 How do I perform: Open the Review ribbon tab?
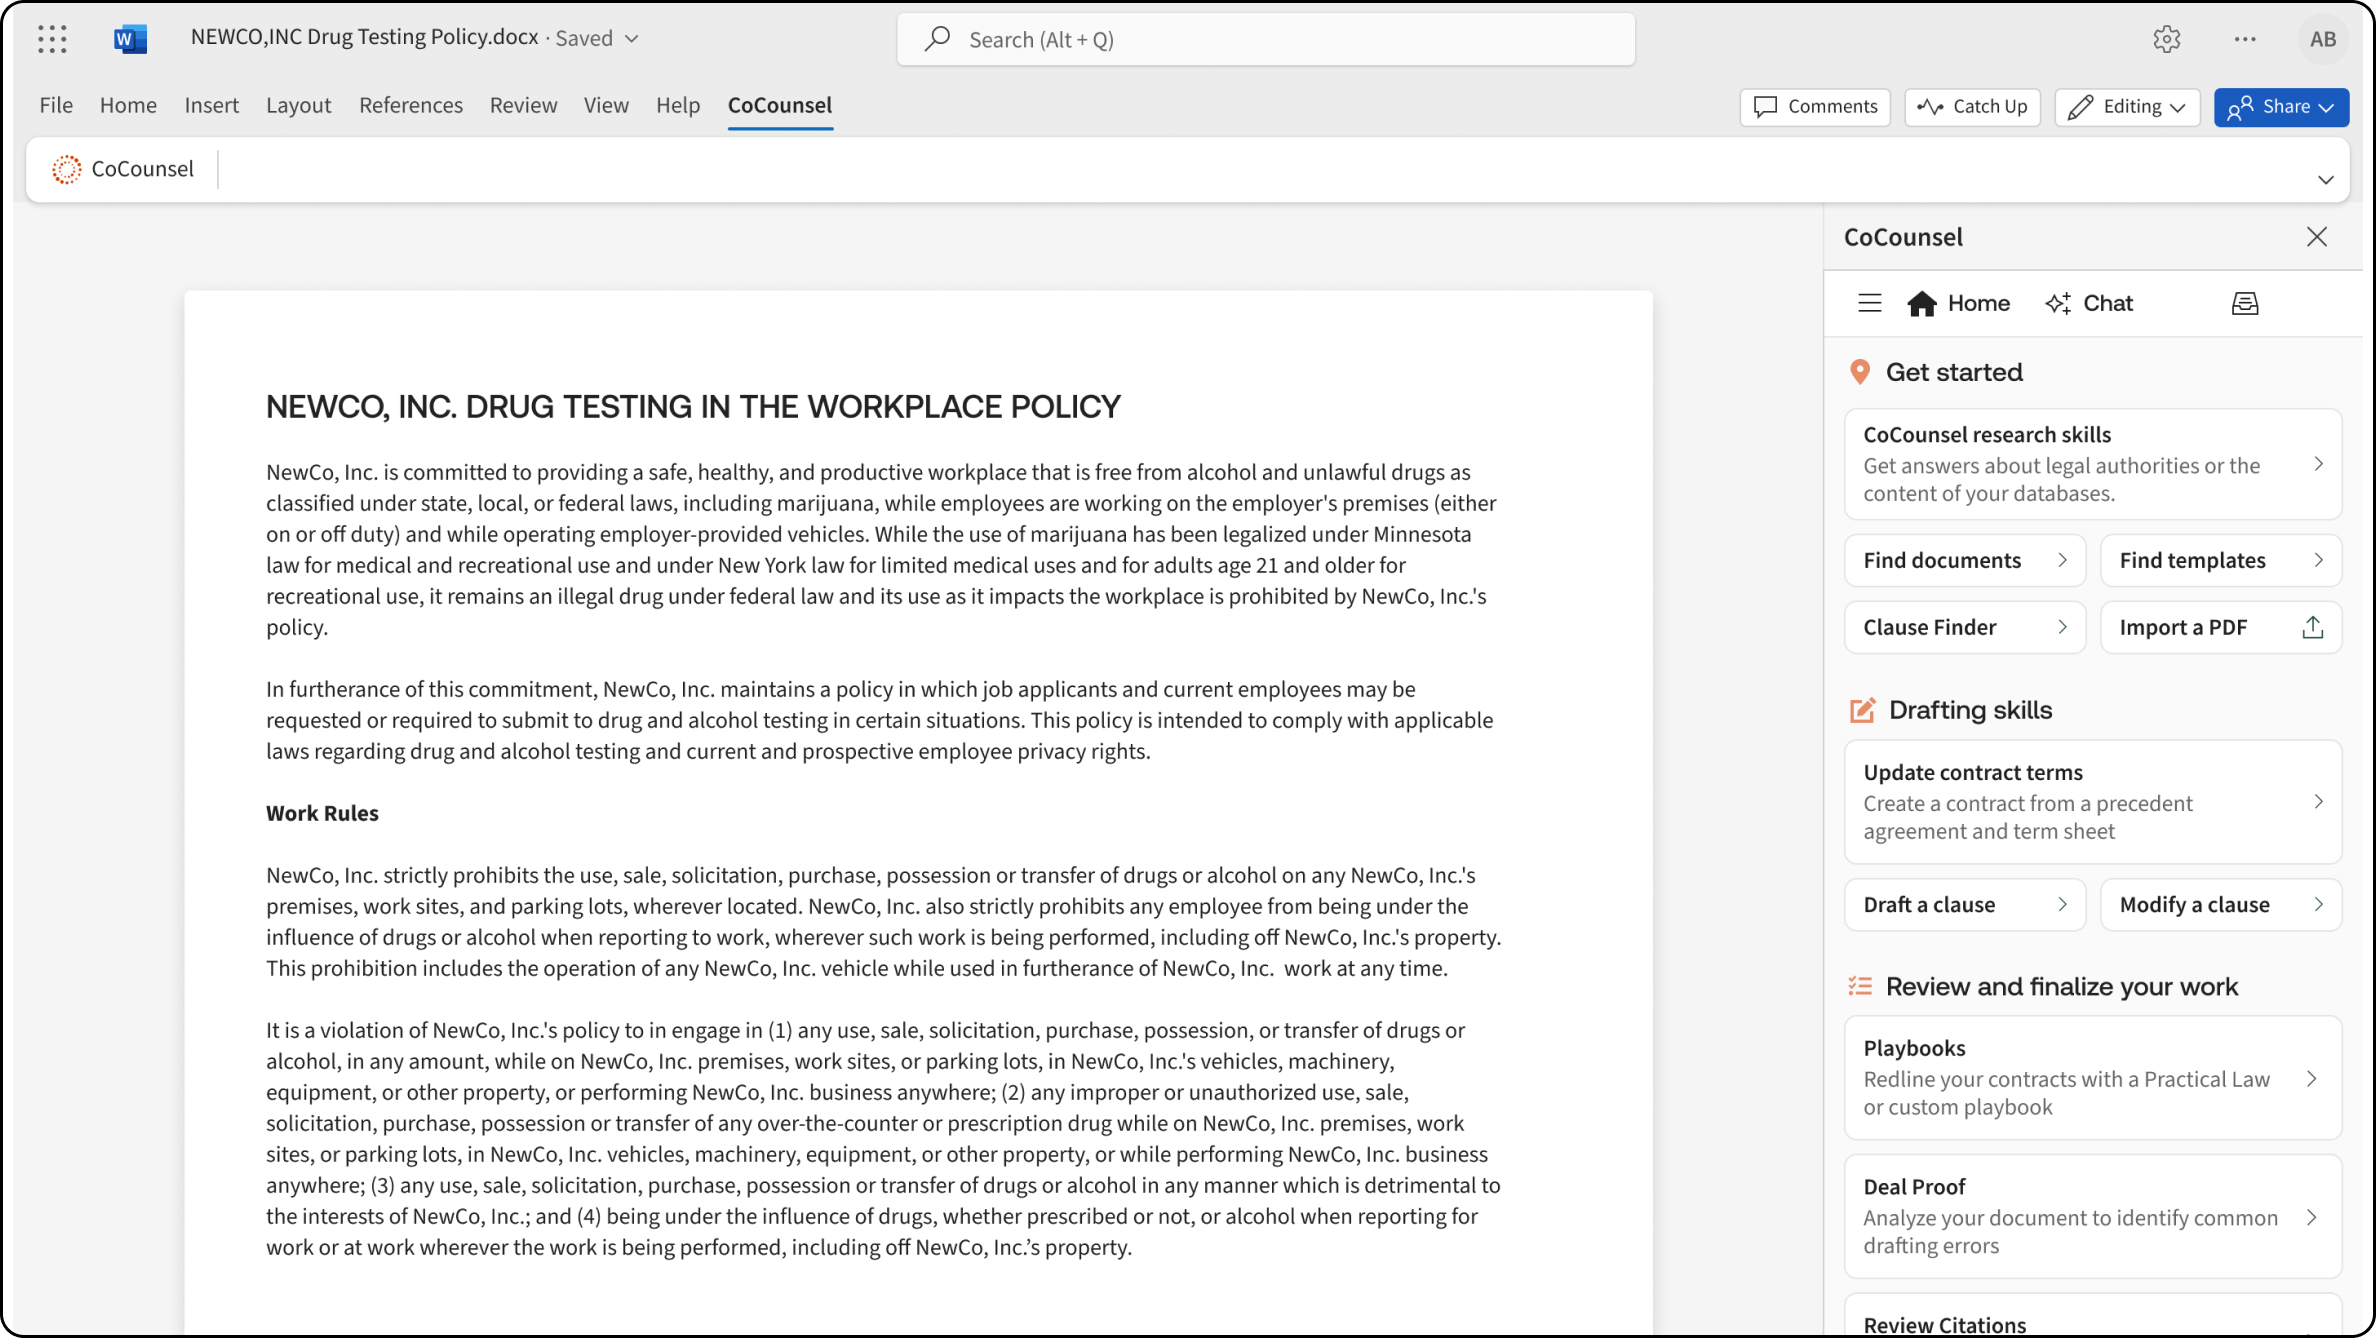[523, 105]
